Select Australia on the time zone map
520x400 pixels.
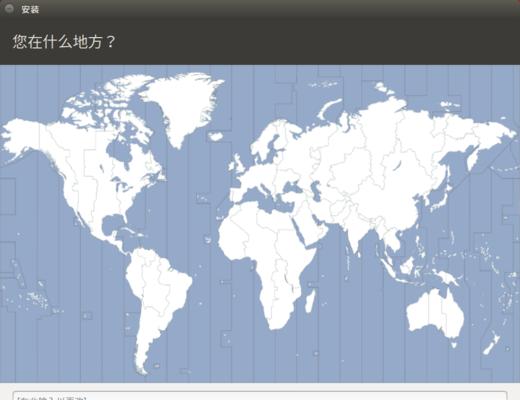(x=435, y=313)
